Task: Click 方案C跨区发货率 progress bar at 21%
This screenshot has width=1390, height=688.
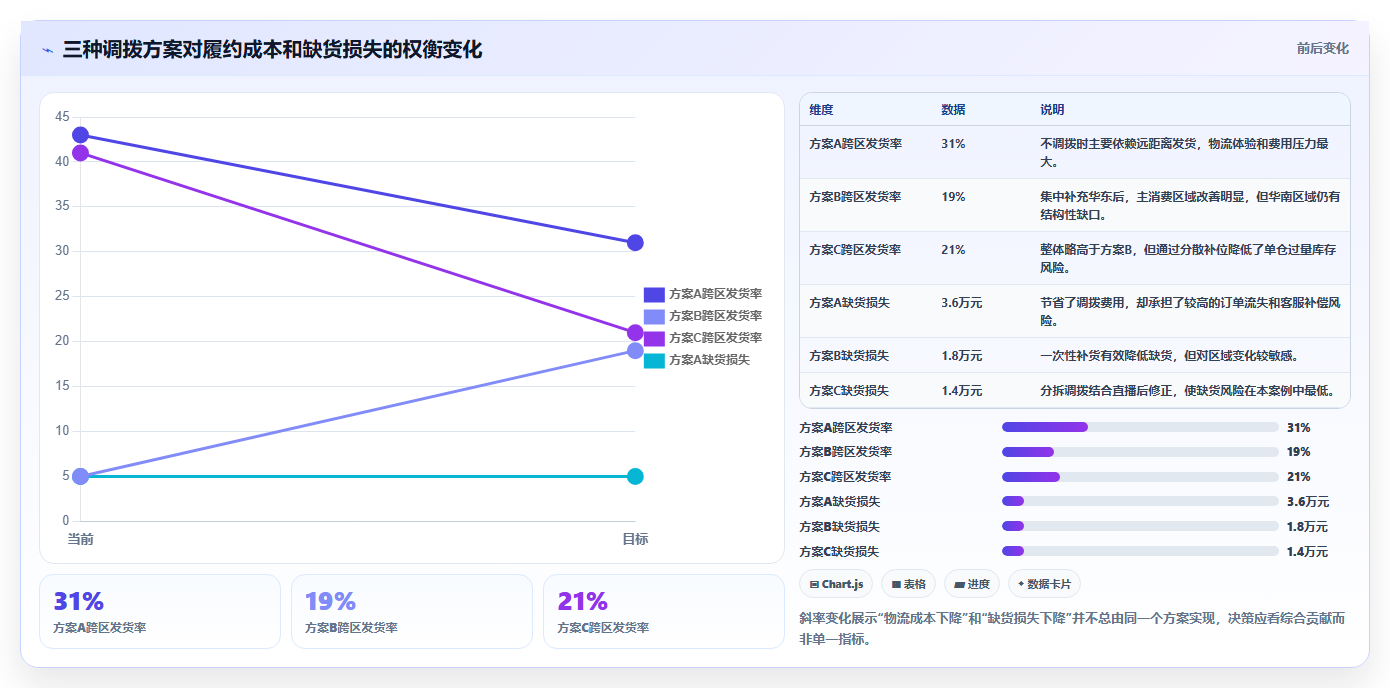Action: coord(1140,477)
